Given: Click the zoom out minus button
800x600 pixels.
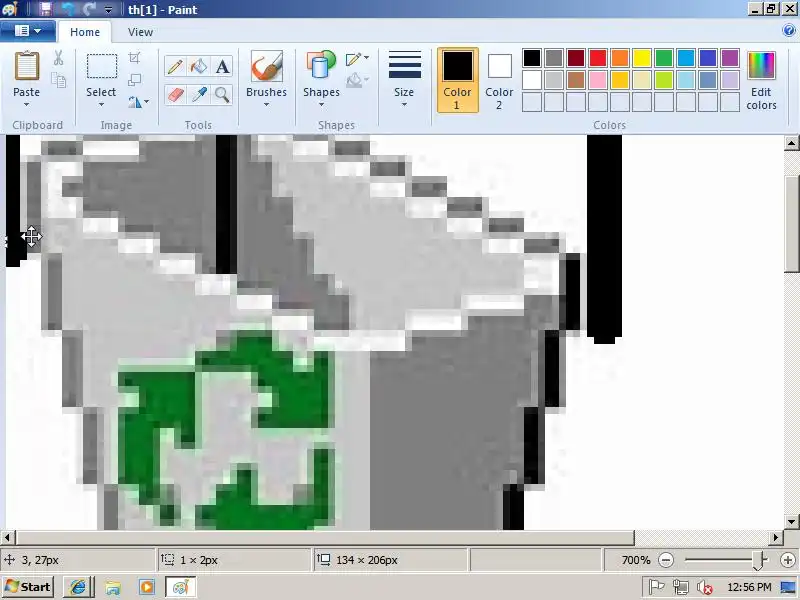Looking at the screenshot, I should tap(666, 560).
